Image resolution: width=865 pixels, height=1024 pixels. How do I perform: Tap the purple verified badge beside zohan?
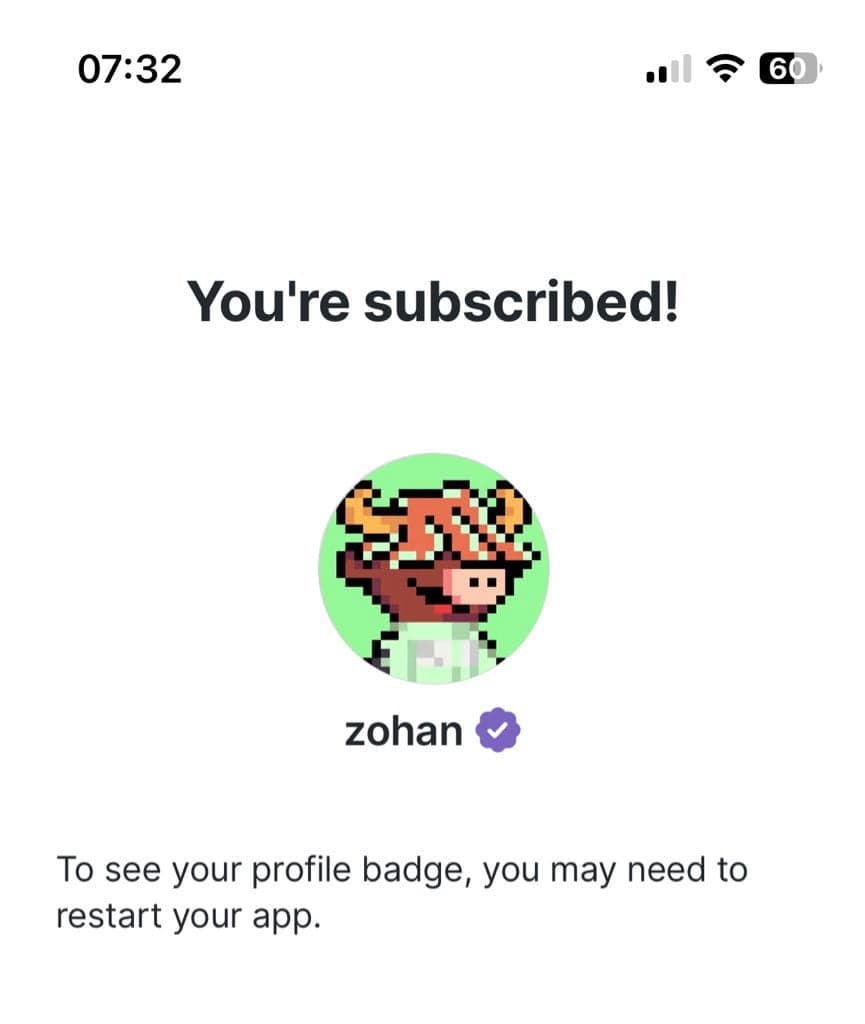(x=498, y=732)
